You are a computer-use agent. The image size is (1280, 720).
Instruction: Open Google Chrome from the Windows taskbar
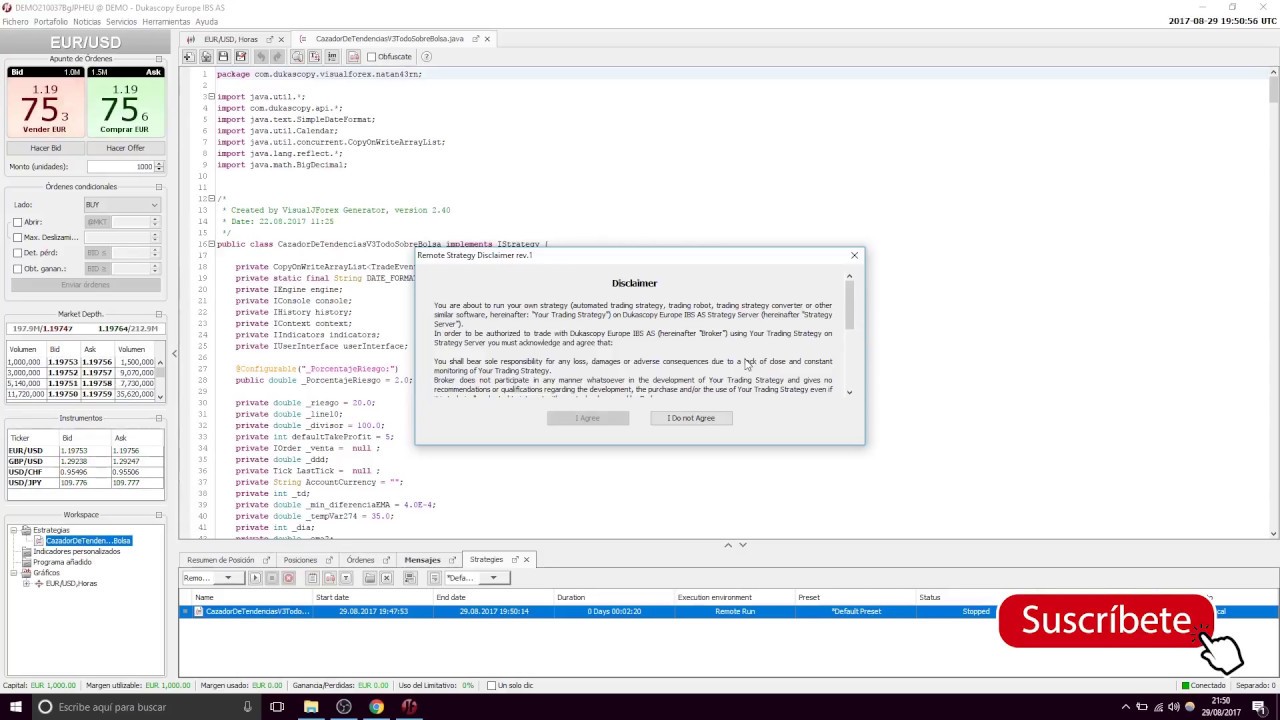coord(376,707)
